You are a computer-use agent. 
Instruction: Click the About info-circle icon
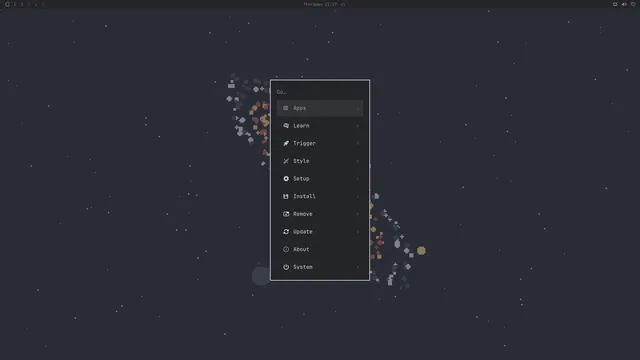[286, 249]
